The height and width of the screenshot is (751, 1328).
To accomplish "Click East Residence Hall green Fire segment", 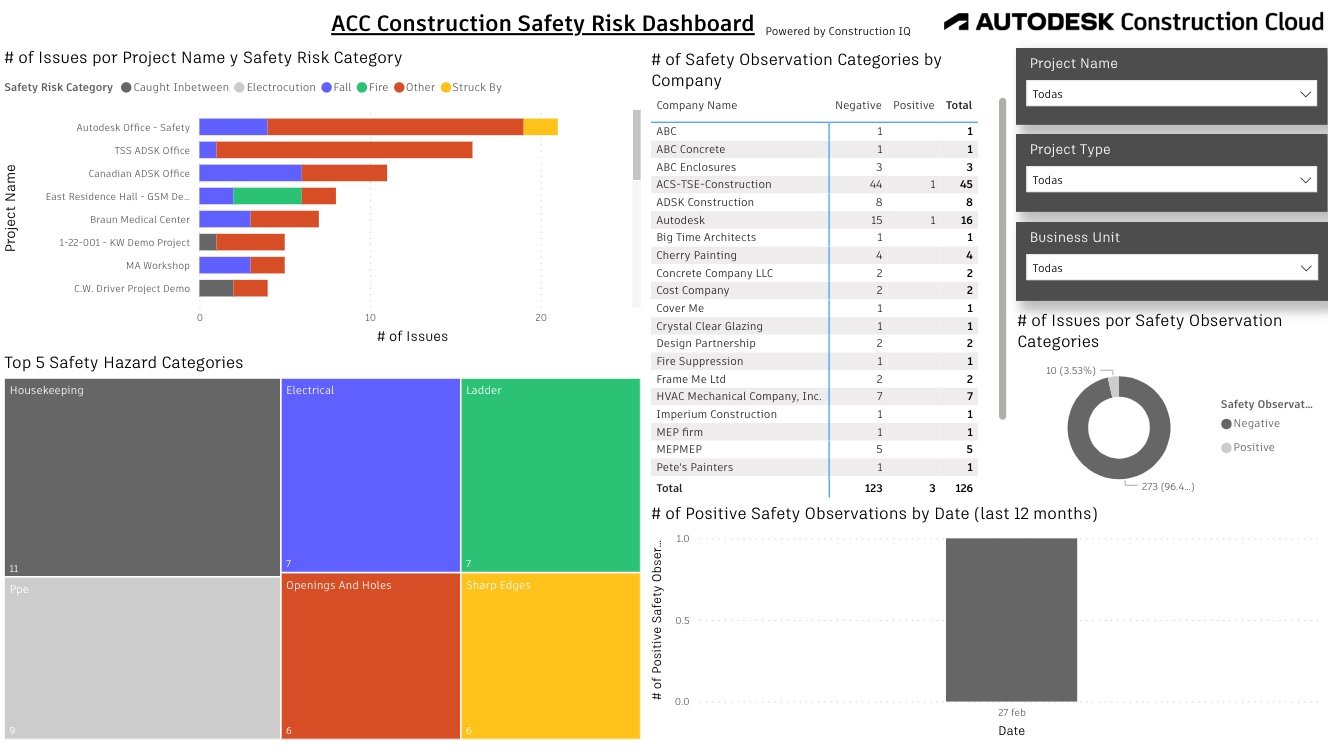I will pos(268,196).
